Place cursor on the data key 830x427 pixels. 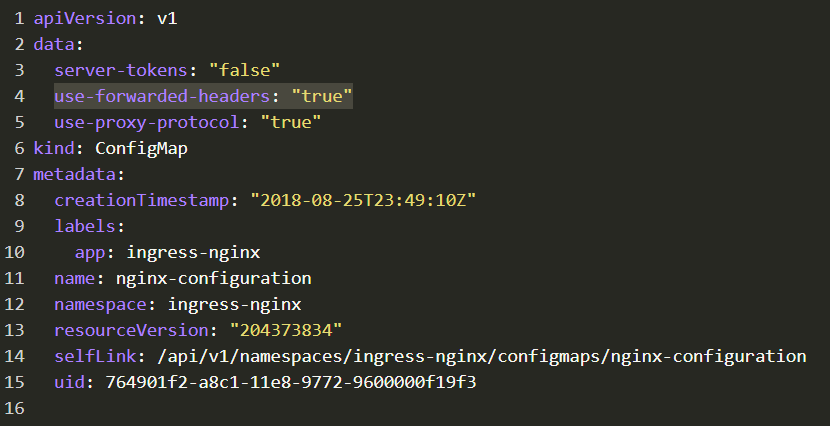(54, 44)
